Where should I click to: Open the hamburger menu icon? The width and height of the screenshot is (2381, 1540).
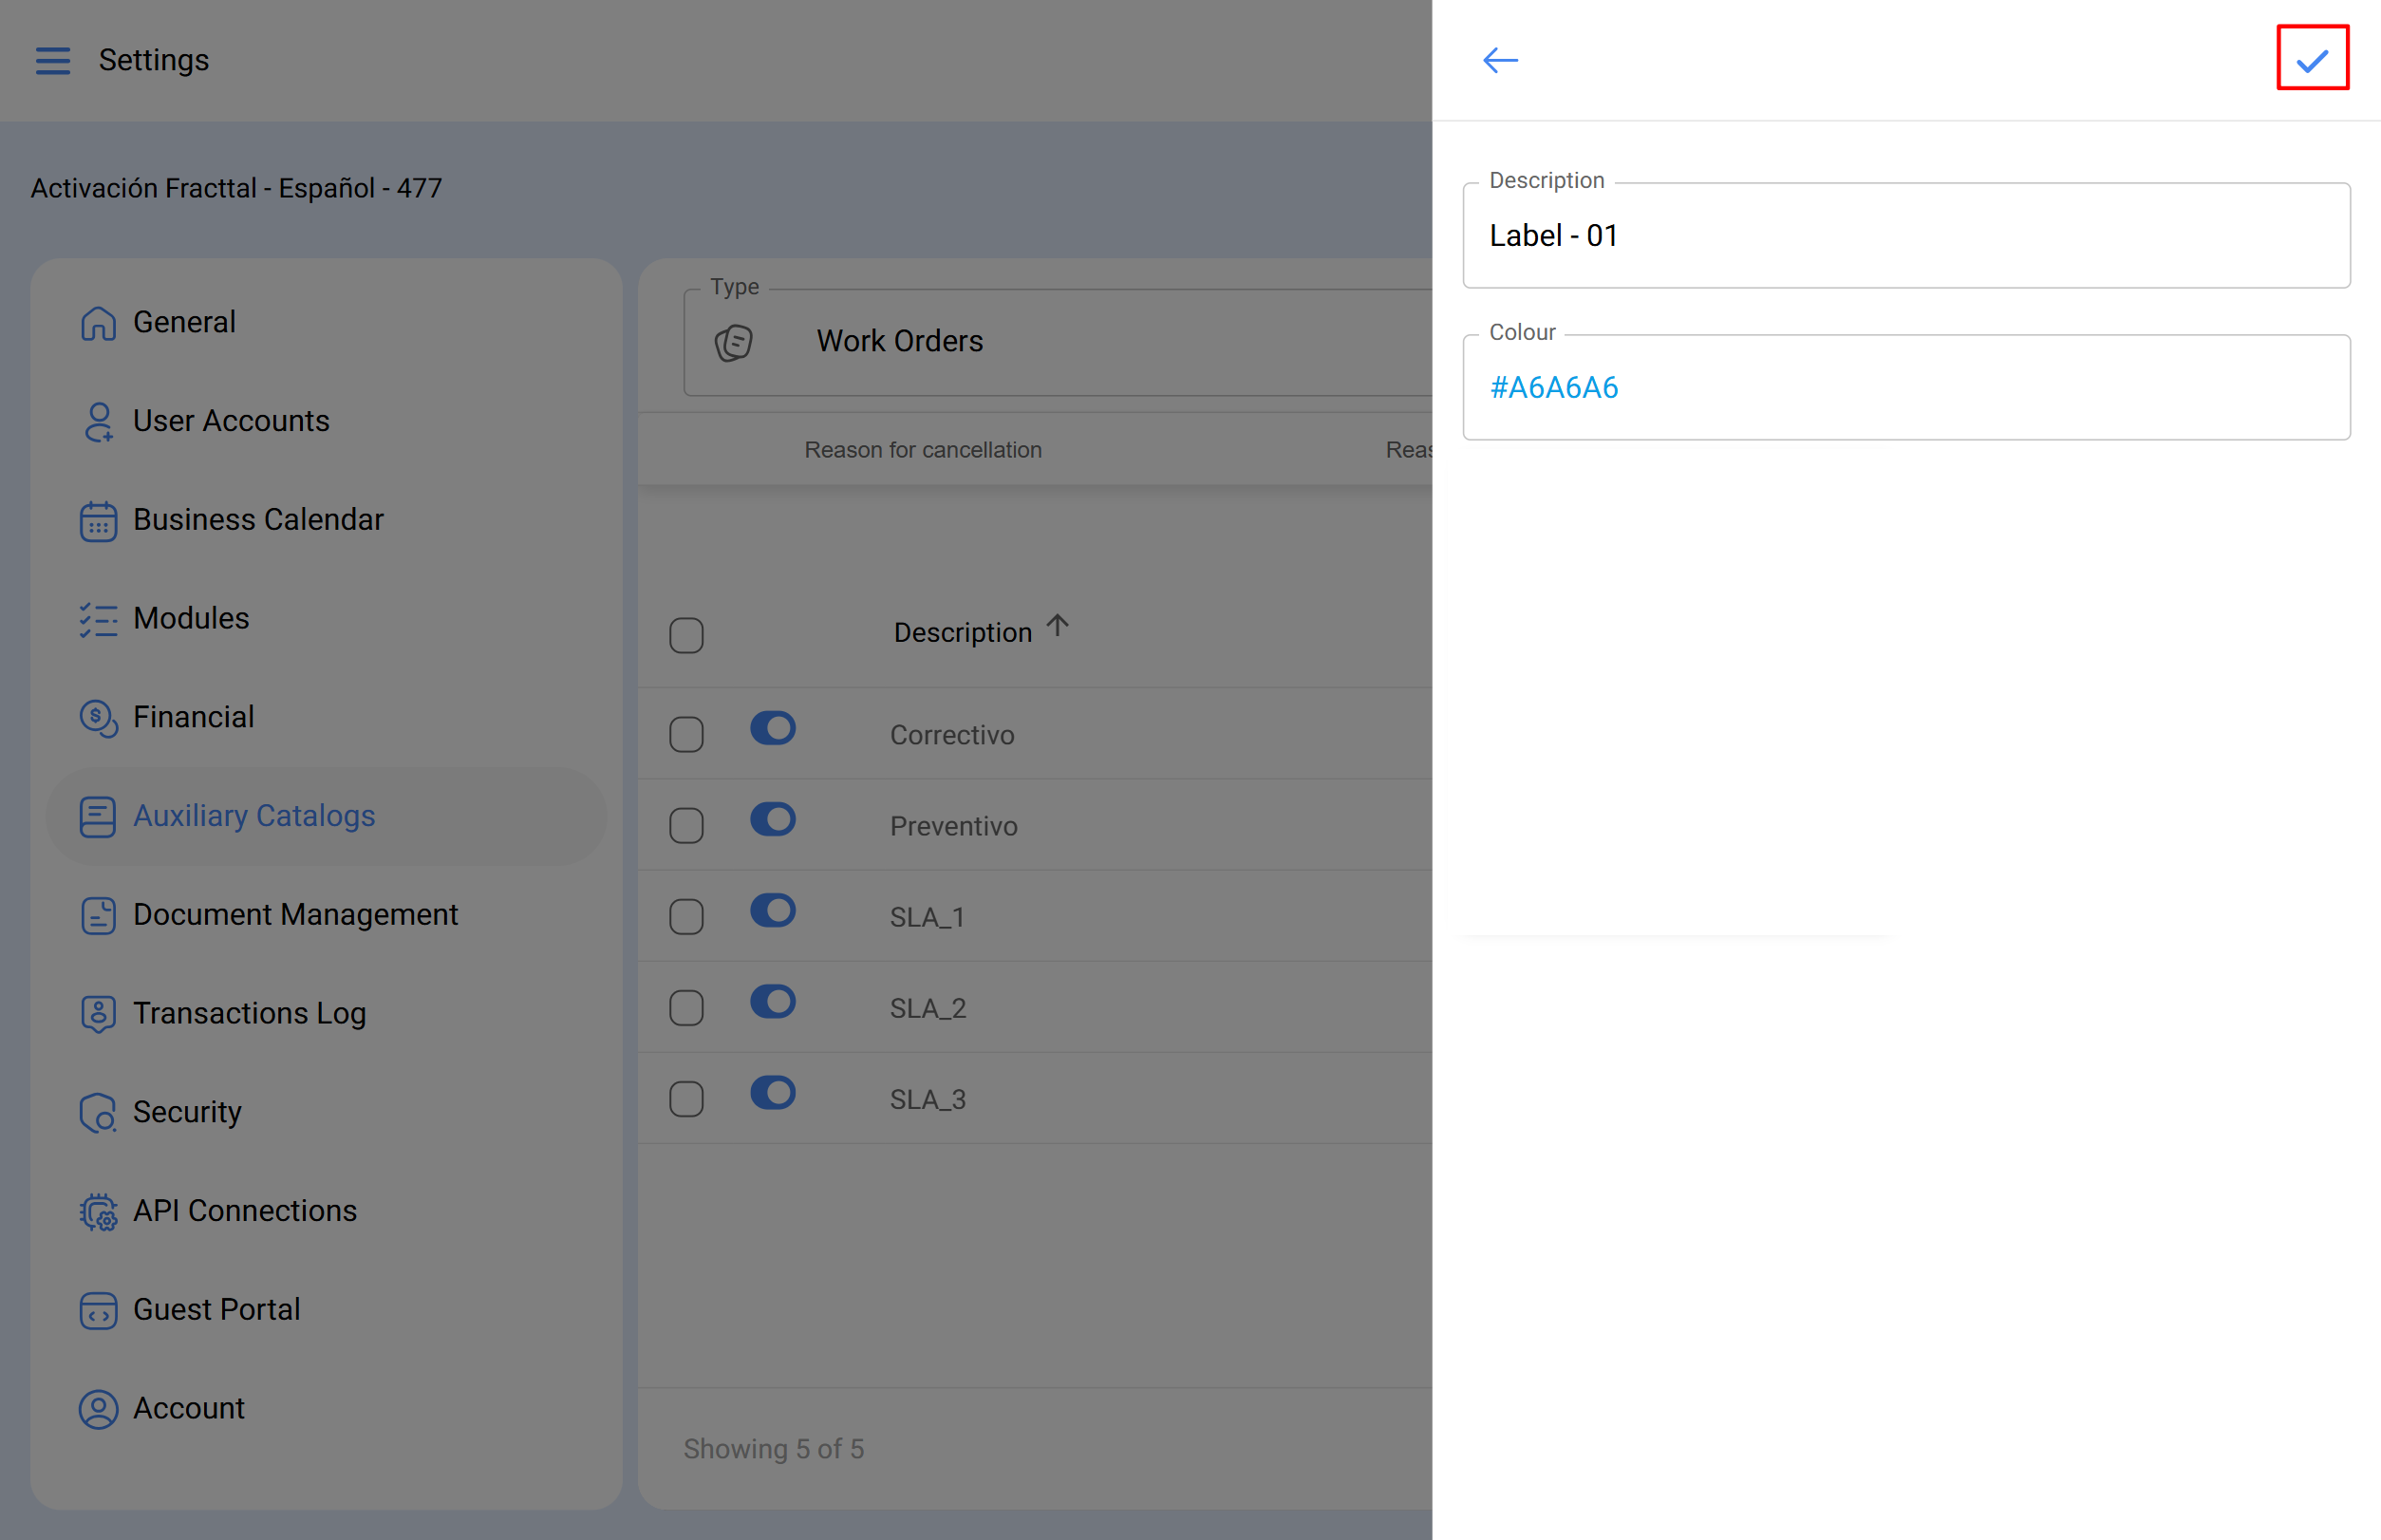pyautogui.click(x=53, y=60)
